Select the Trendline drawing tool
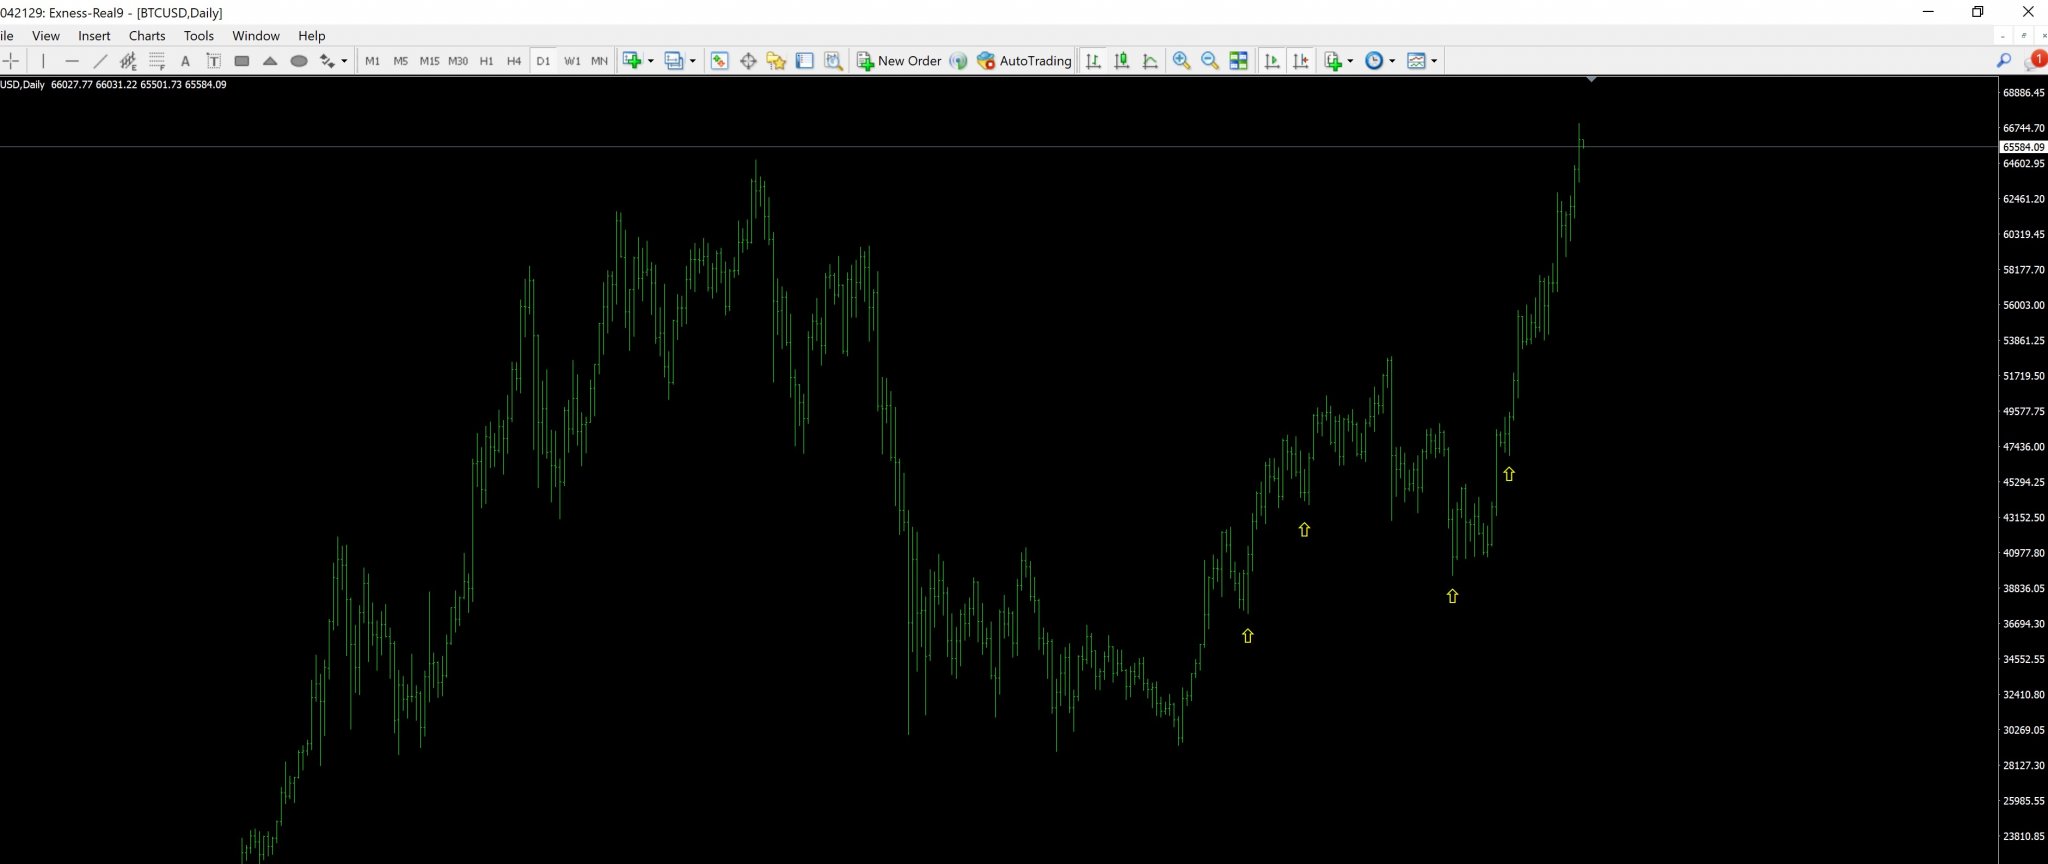 [100, 61]
